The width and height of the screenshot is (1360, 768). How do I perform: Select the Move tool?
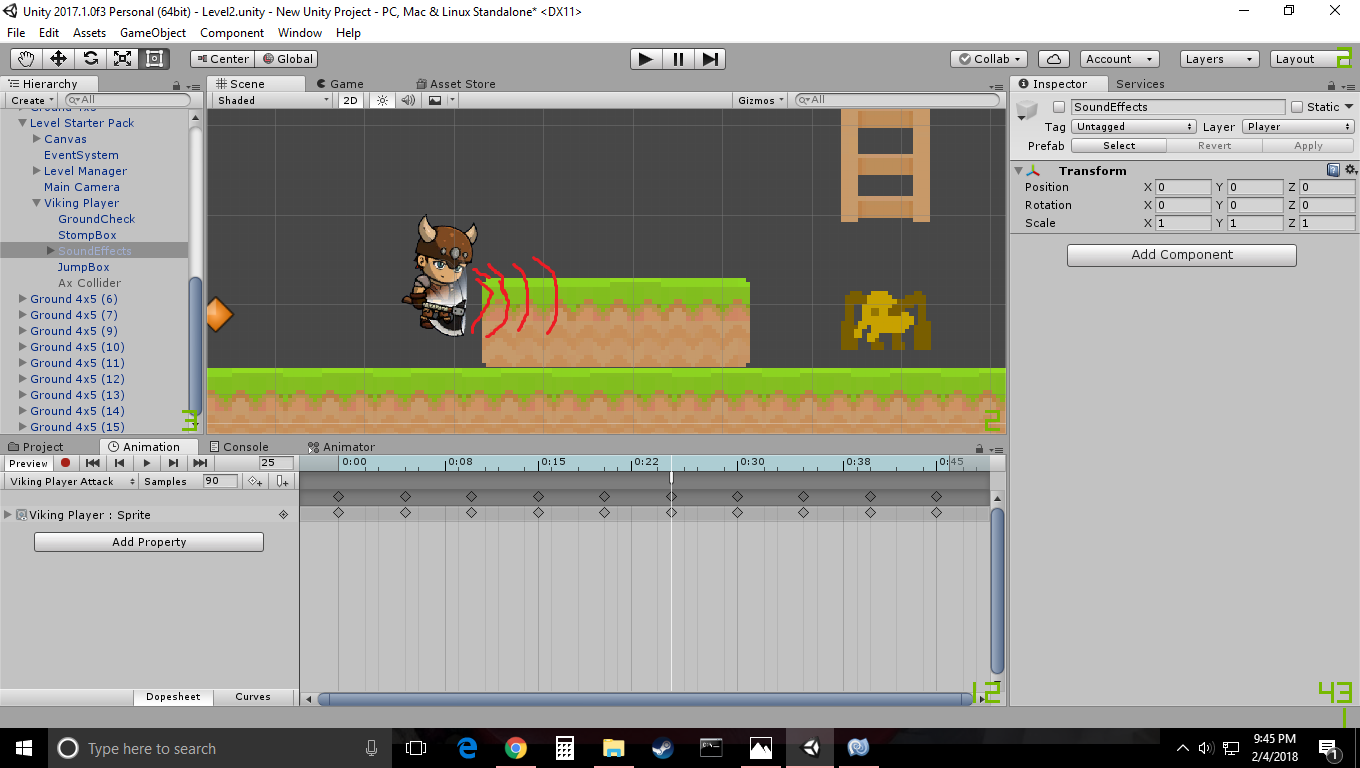58,59
